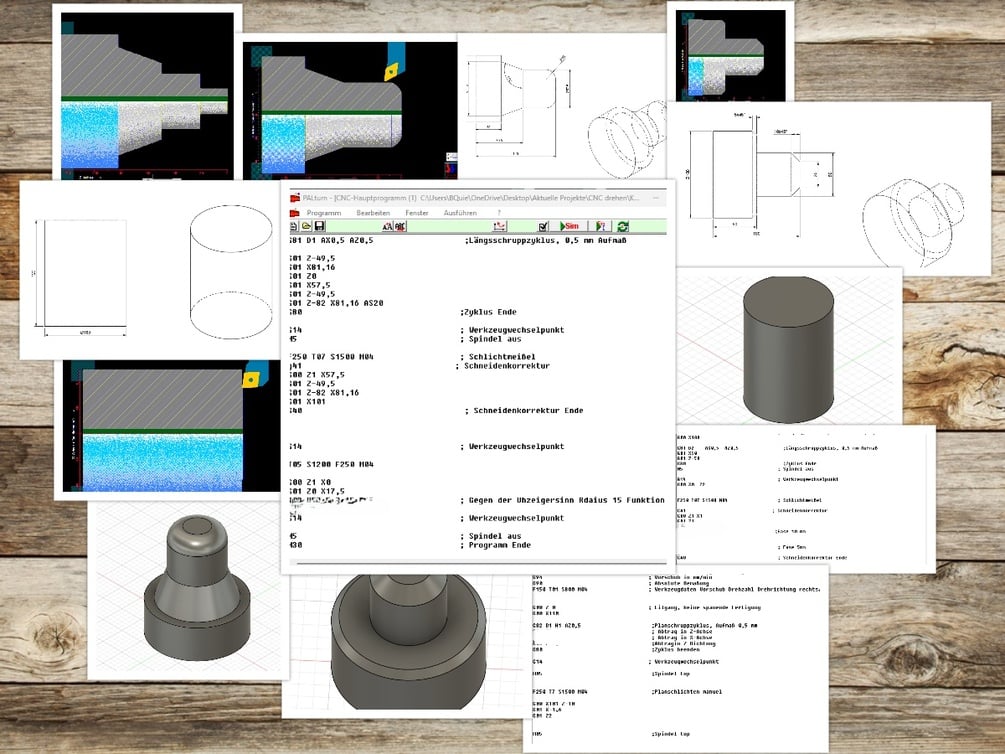The height and width of the screenshot is (754, 1005).
Task: Click the 'Z-82 X81,16 AS20' code line
Action: coord(336,303)
